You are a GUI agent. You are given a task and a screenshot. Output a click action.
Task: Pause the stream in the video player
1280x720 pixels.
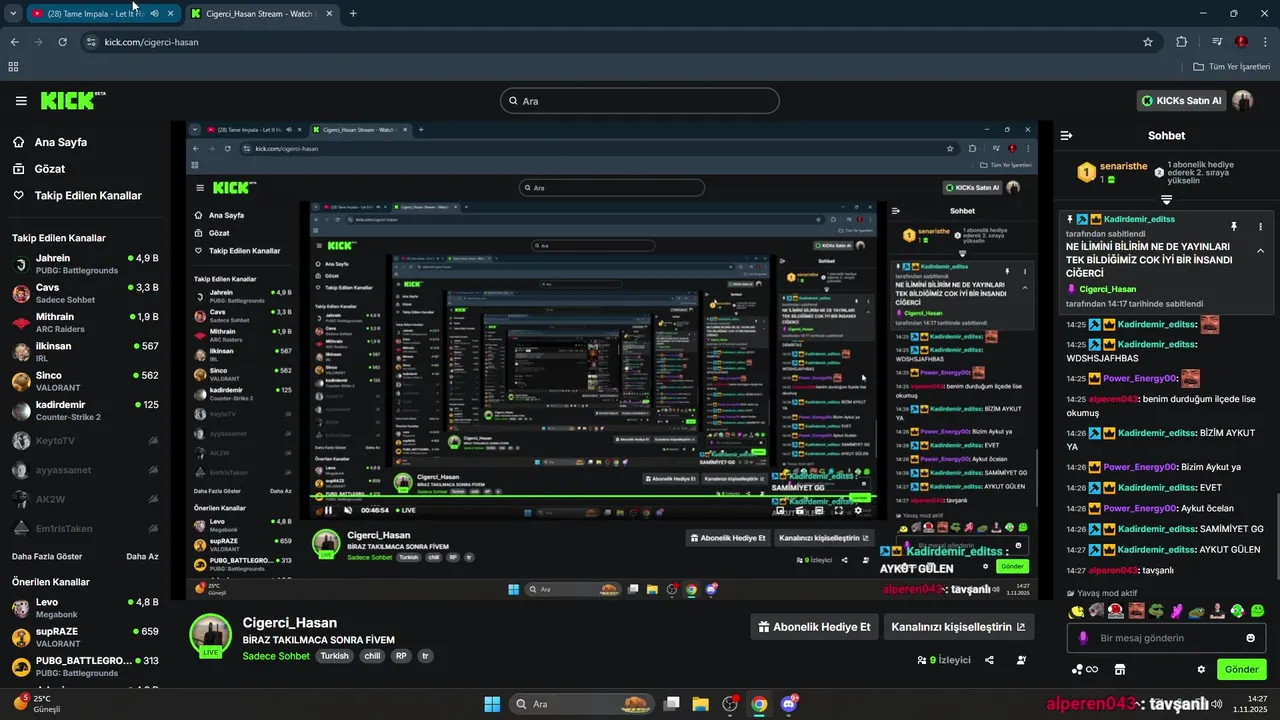point(328,510)
